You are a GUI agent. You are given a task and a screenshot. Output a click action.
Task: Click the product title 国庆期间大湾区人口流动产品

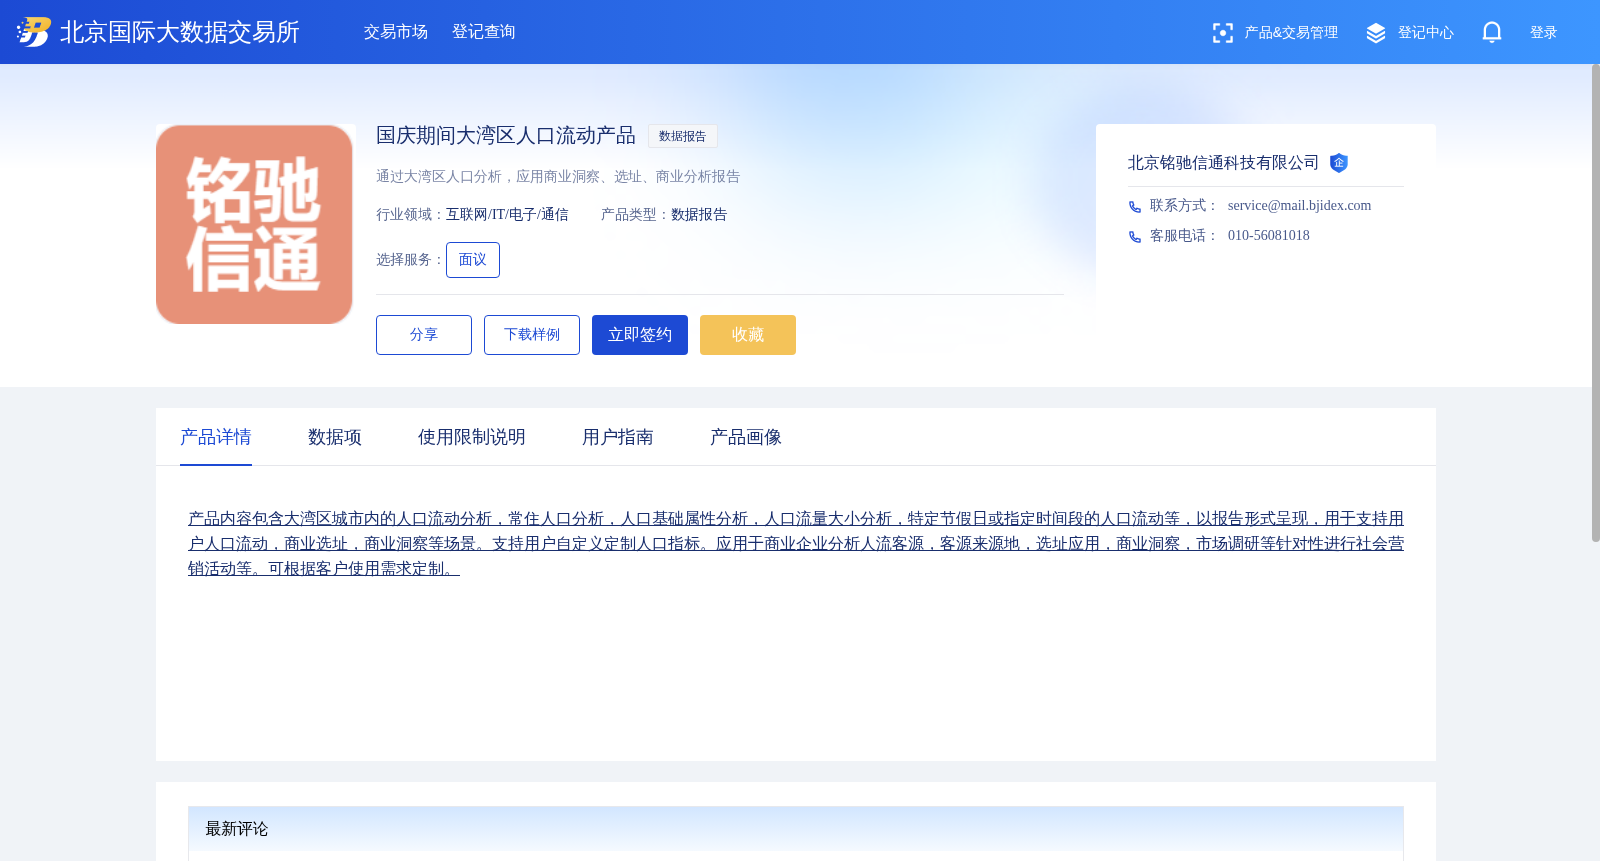click(506, 136)
